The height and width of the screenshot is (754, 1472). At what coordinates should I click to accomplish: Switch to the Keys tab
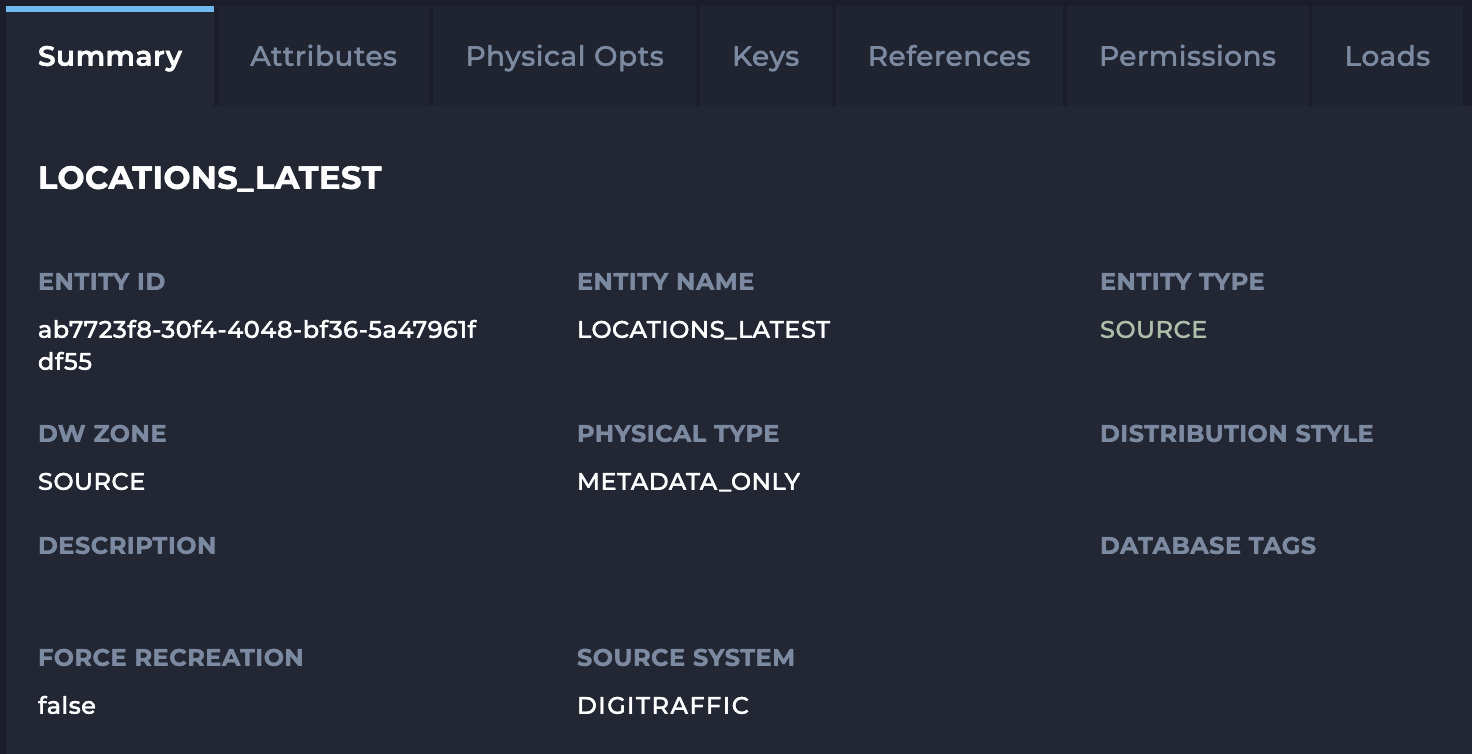point(765,56)
